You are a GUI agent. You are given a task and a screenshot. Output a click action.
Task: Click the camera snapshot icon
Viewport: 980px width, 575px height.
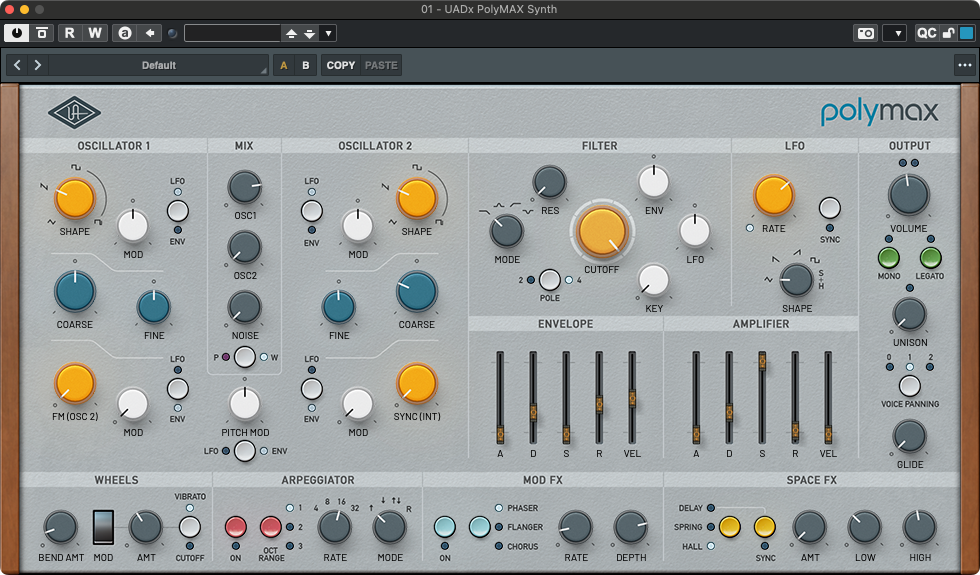pyautogui.click(x=866, y=33)
